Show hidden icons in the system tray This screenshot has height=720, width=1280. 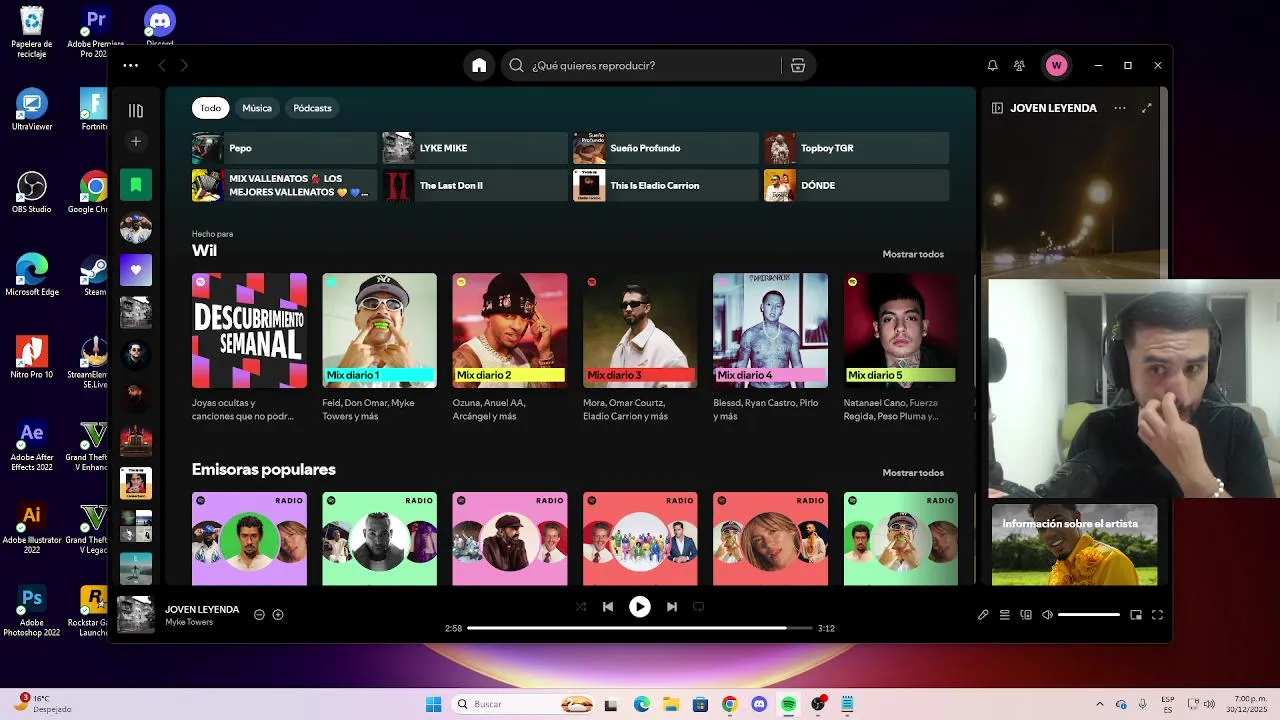(x=1100, y=704)
